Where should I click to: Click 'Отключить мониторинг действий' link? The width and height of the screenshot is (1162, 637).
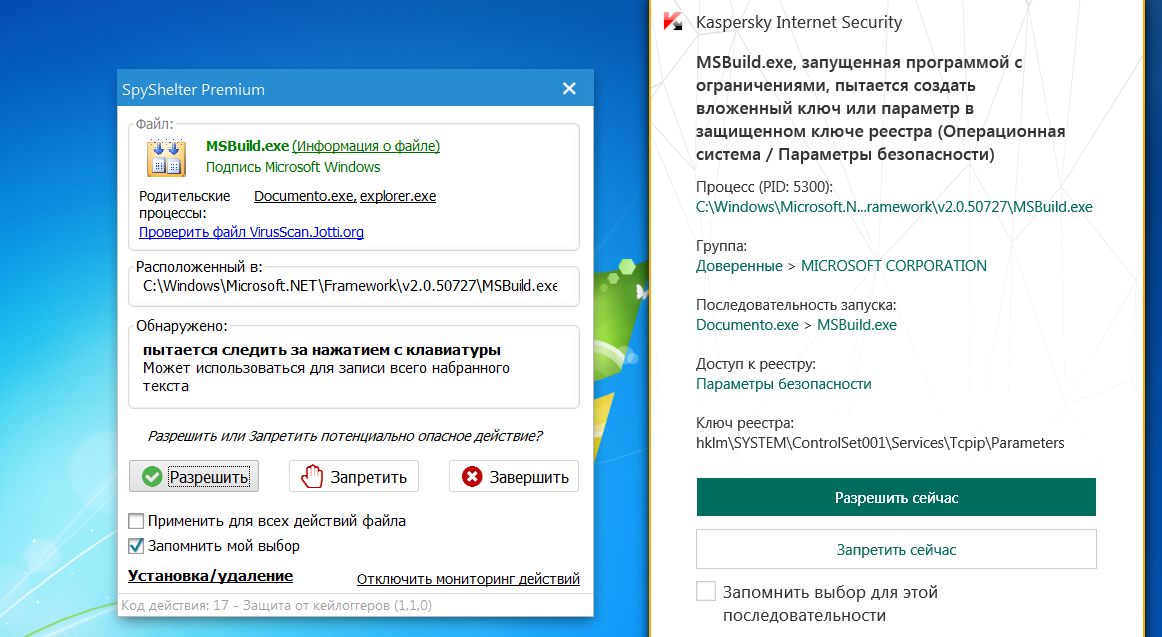(x=468, y=579)
